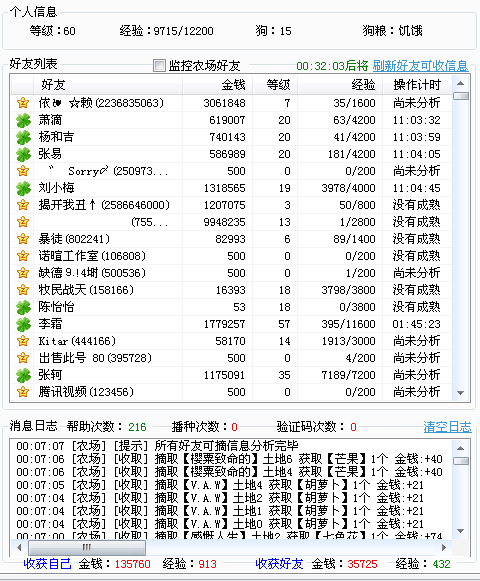Click 帮助次数 value 216
The width and height of the screenshot is (480, 581).
click(x=137, y=427)
